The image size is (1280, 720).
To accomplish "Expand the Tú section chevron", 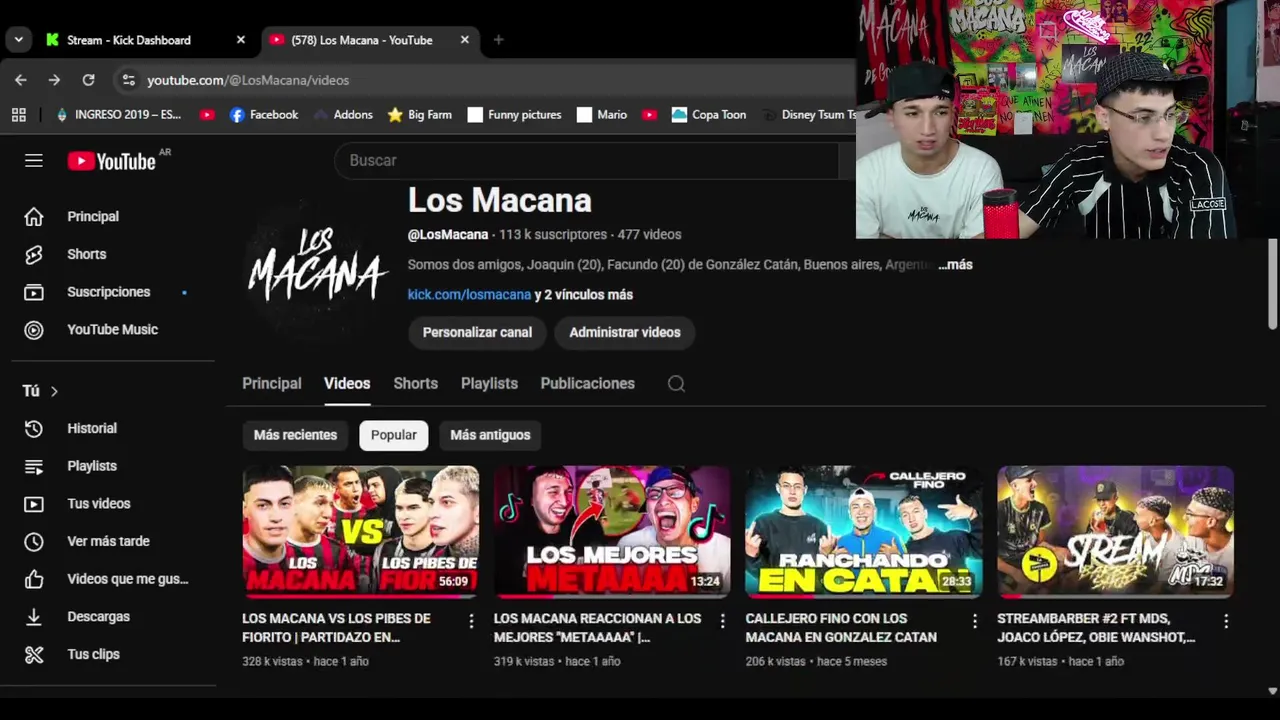I will click(54, 391).
